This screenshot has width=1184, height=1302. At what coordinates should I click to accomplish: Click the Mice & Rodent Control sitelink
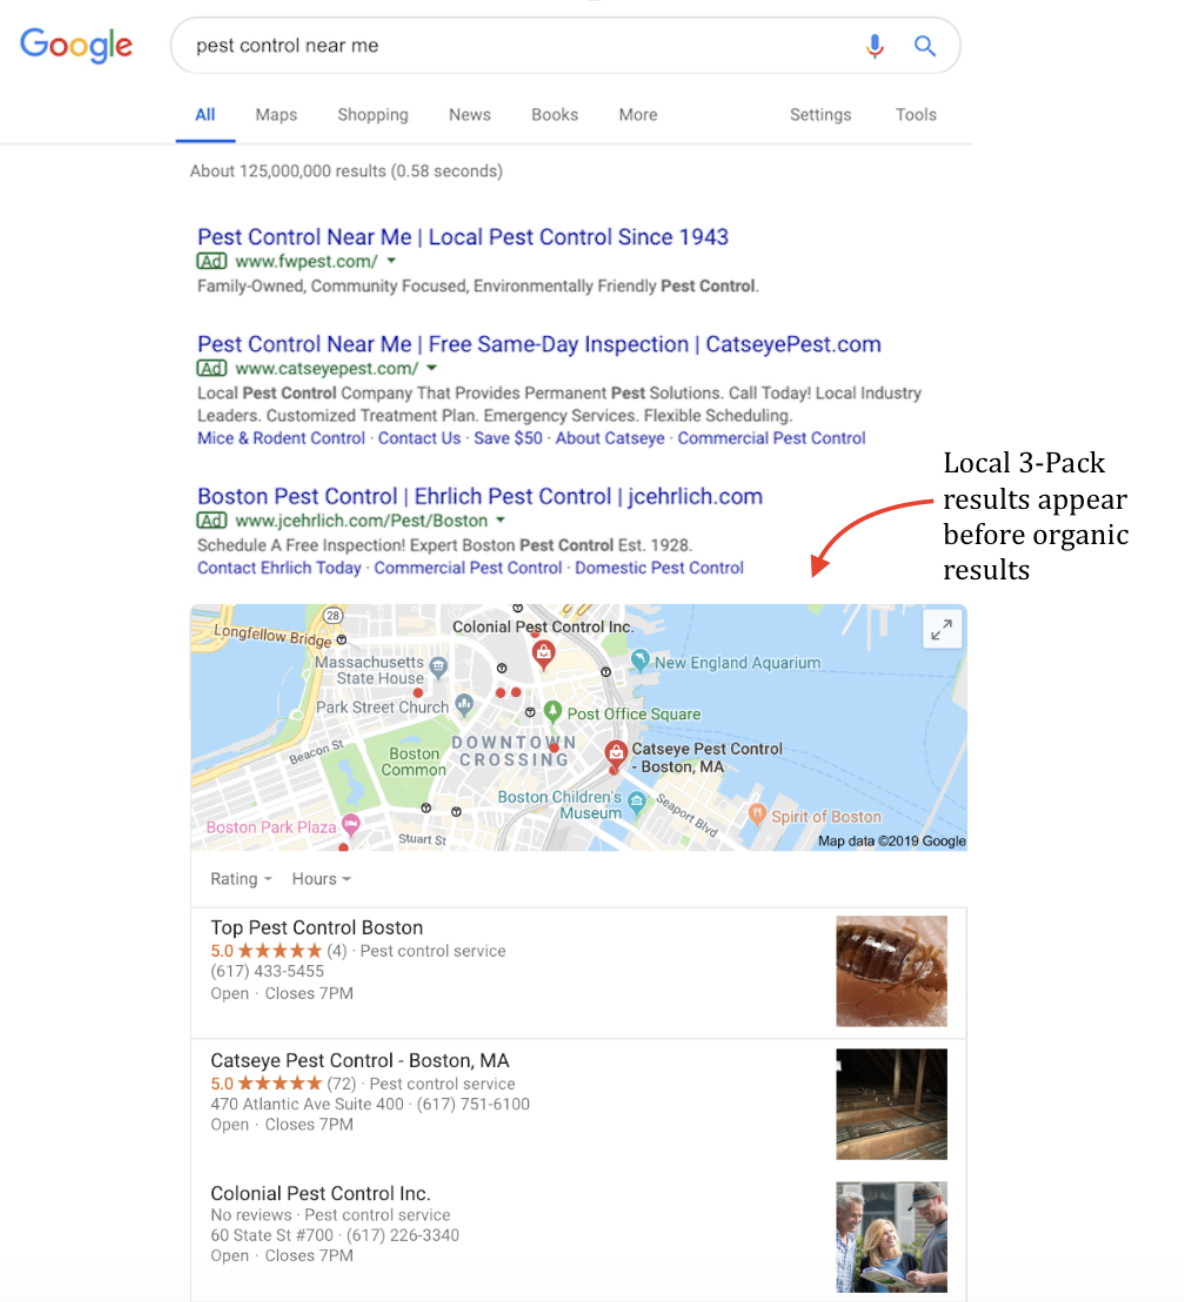coord(281,438)
